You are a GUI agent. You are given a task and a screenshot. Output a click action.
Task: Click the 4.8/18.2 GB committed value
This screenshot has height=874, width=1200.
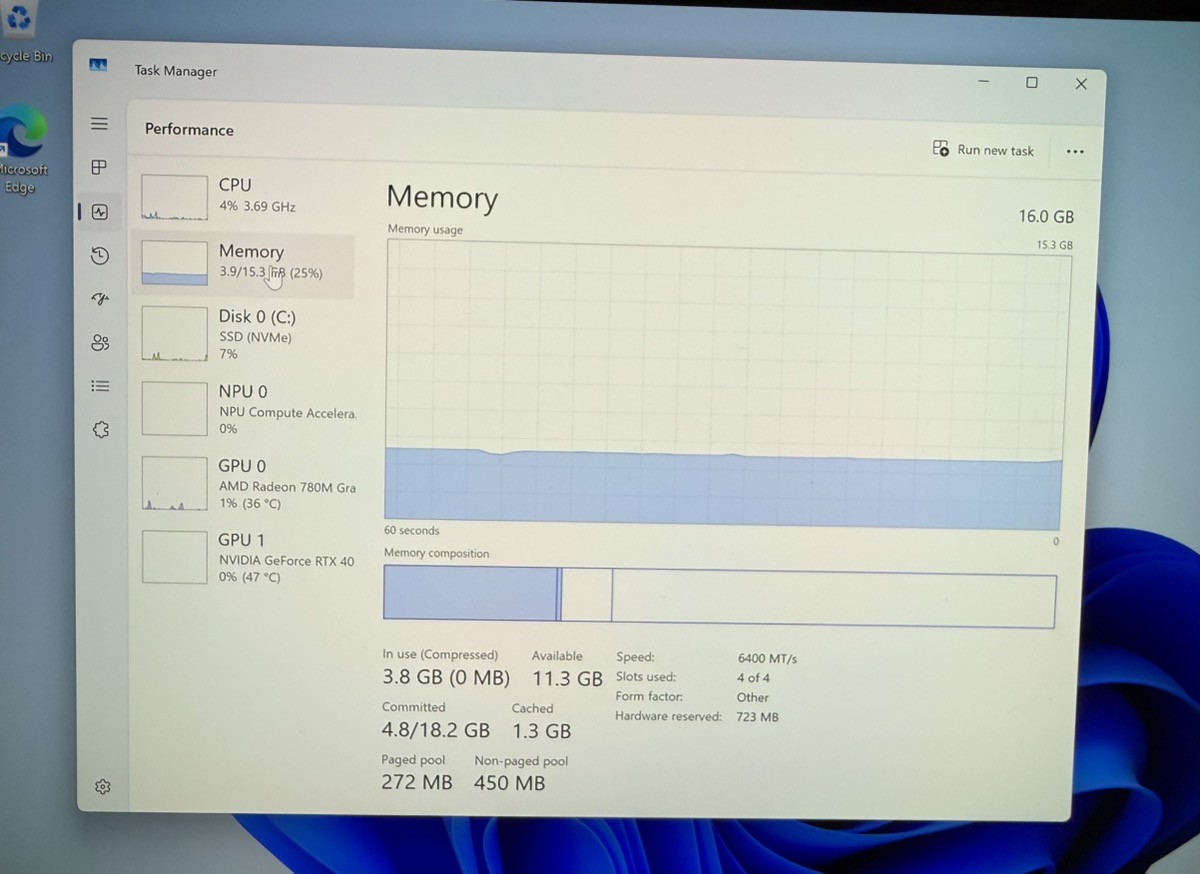tap(436, 730)
